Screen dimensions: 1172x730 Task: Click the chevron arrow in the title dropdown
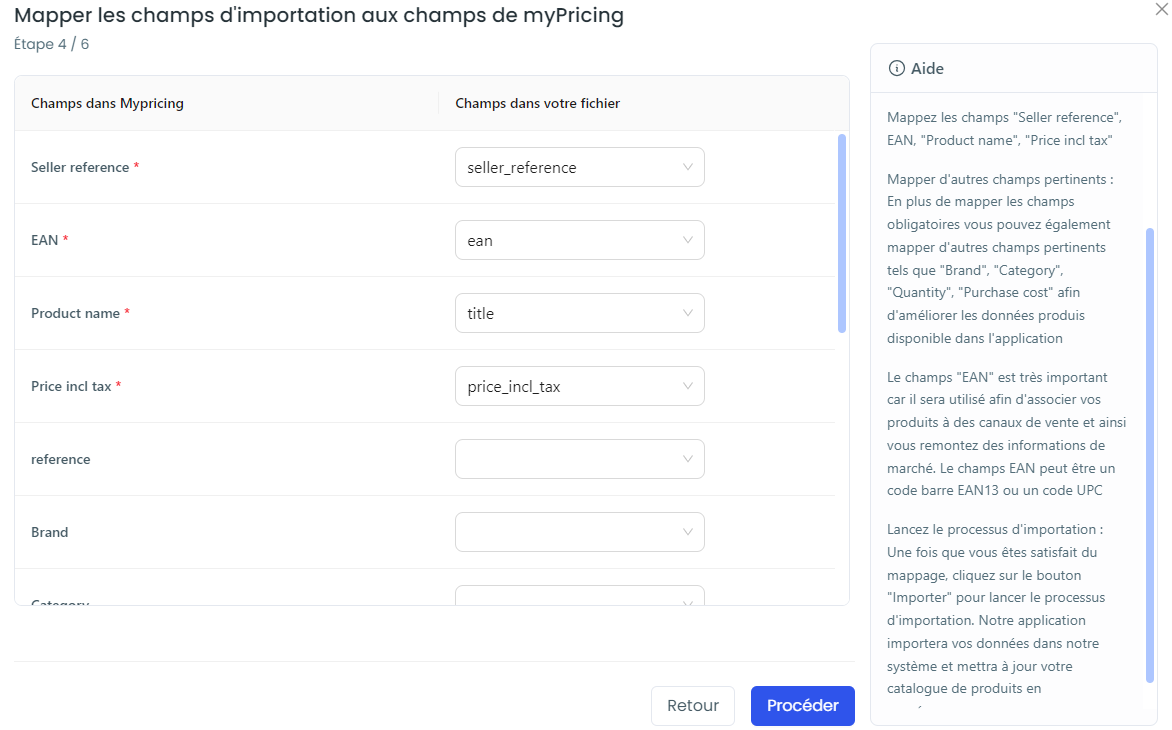click(x=688, y=313)
